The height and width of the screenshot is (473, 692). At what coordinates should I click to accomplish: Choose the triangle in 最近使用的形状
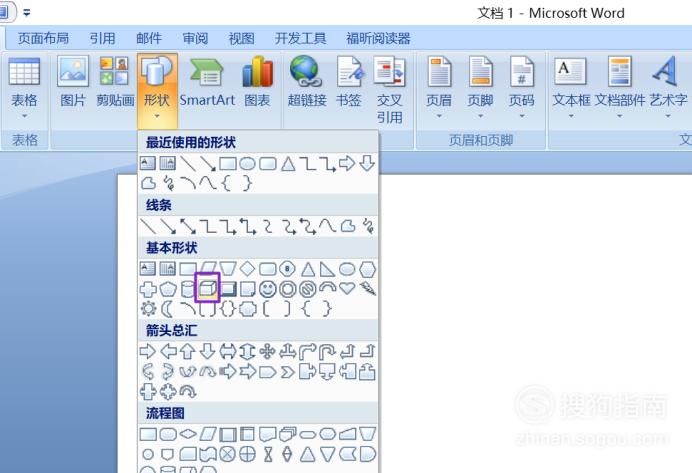[288, 164]
